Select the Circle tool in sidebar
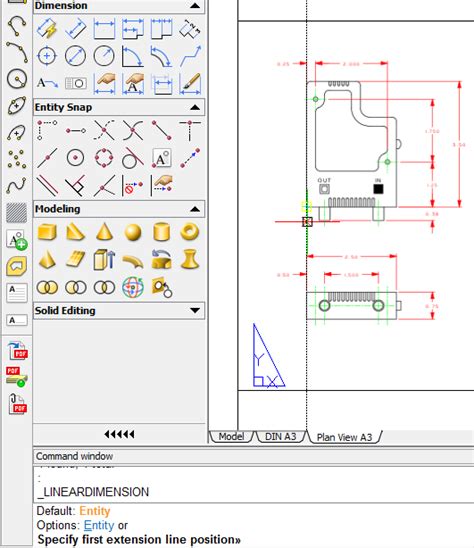Image resolution: width=474 pixels, height=548 pixels. click(17, 79)
